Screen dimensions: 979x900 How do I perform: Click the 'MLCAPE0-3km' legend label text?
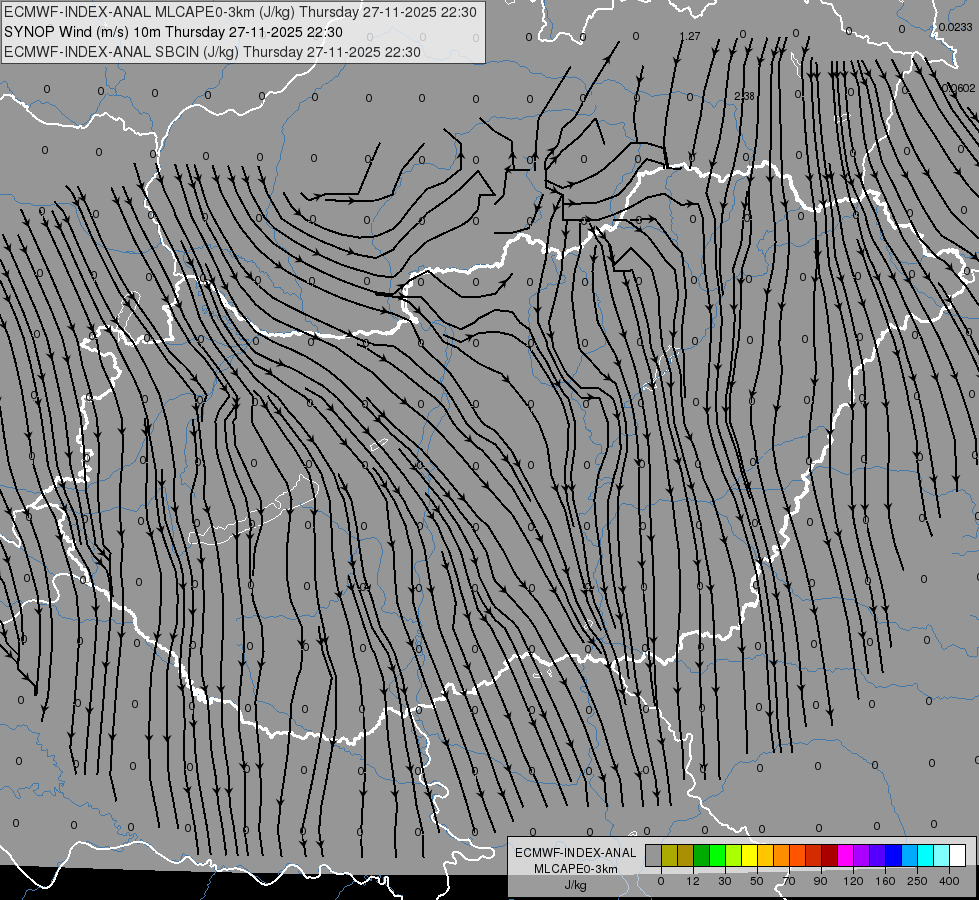click(576, 869)
